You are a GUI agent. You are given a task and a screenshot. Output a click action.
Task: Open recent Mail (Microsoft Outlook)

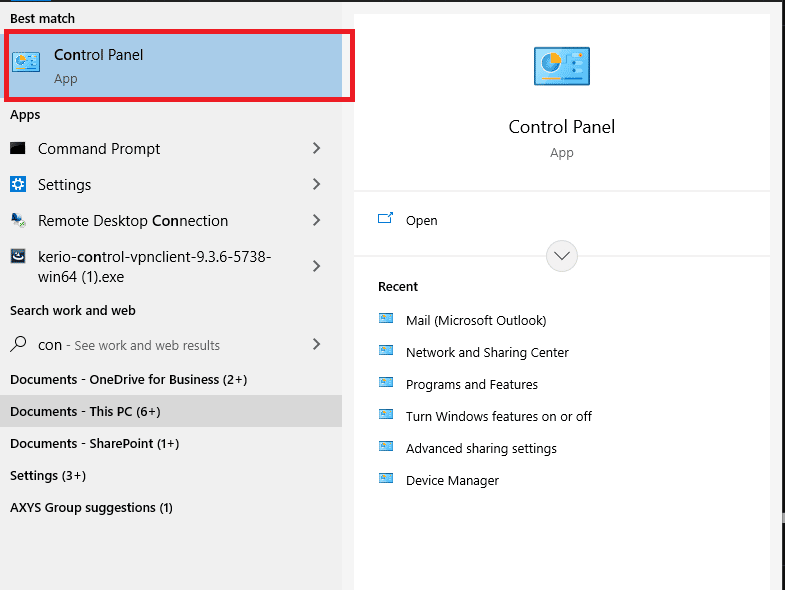[476, 321]
